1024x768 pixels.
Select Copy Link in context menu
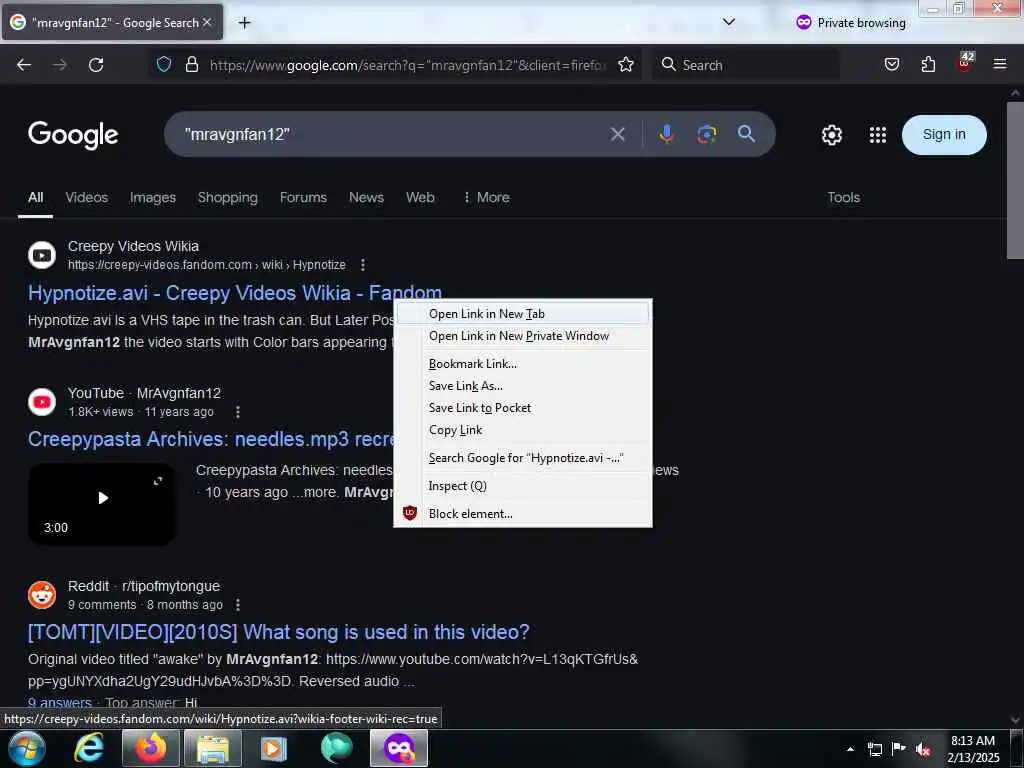(x=522, y=430)
